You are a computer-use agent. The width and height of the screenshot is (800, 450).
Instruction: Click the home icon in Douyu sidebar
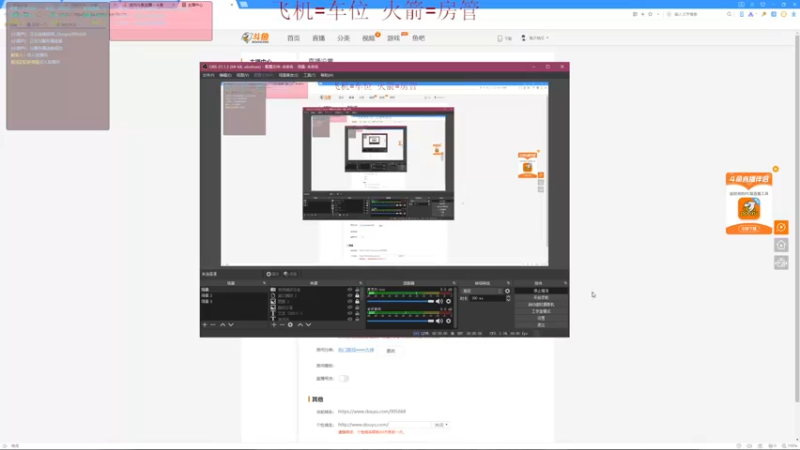tap(781, 245)
